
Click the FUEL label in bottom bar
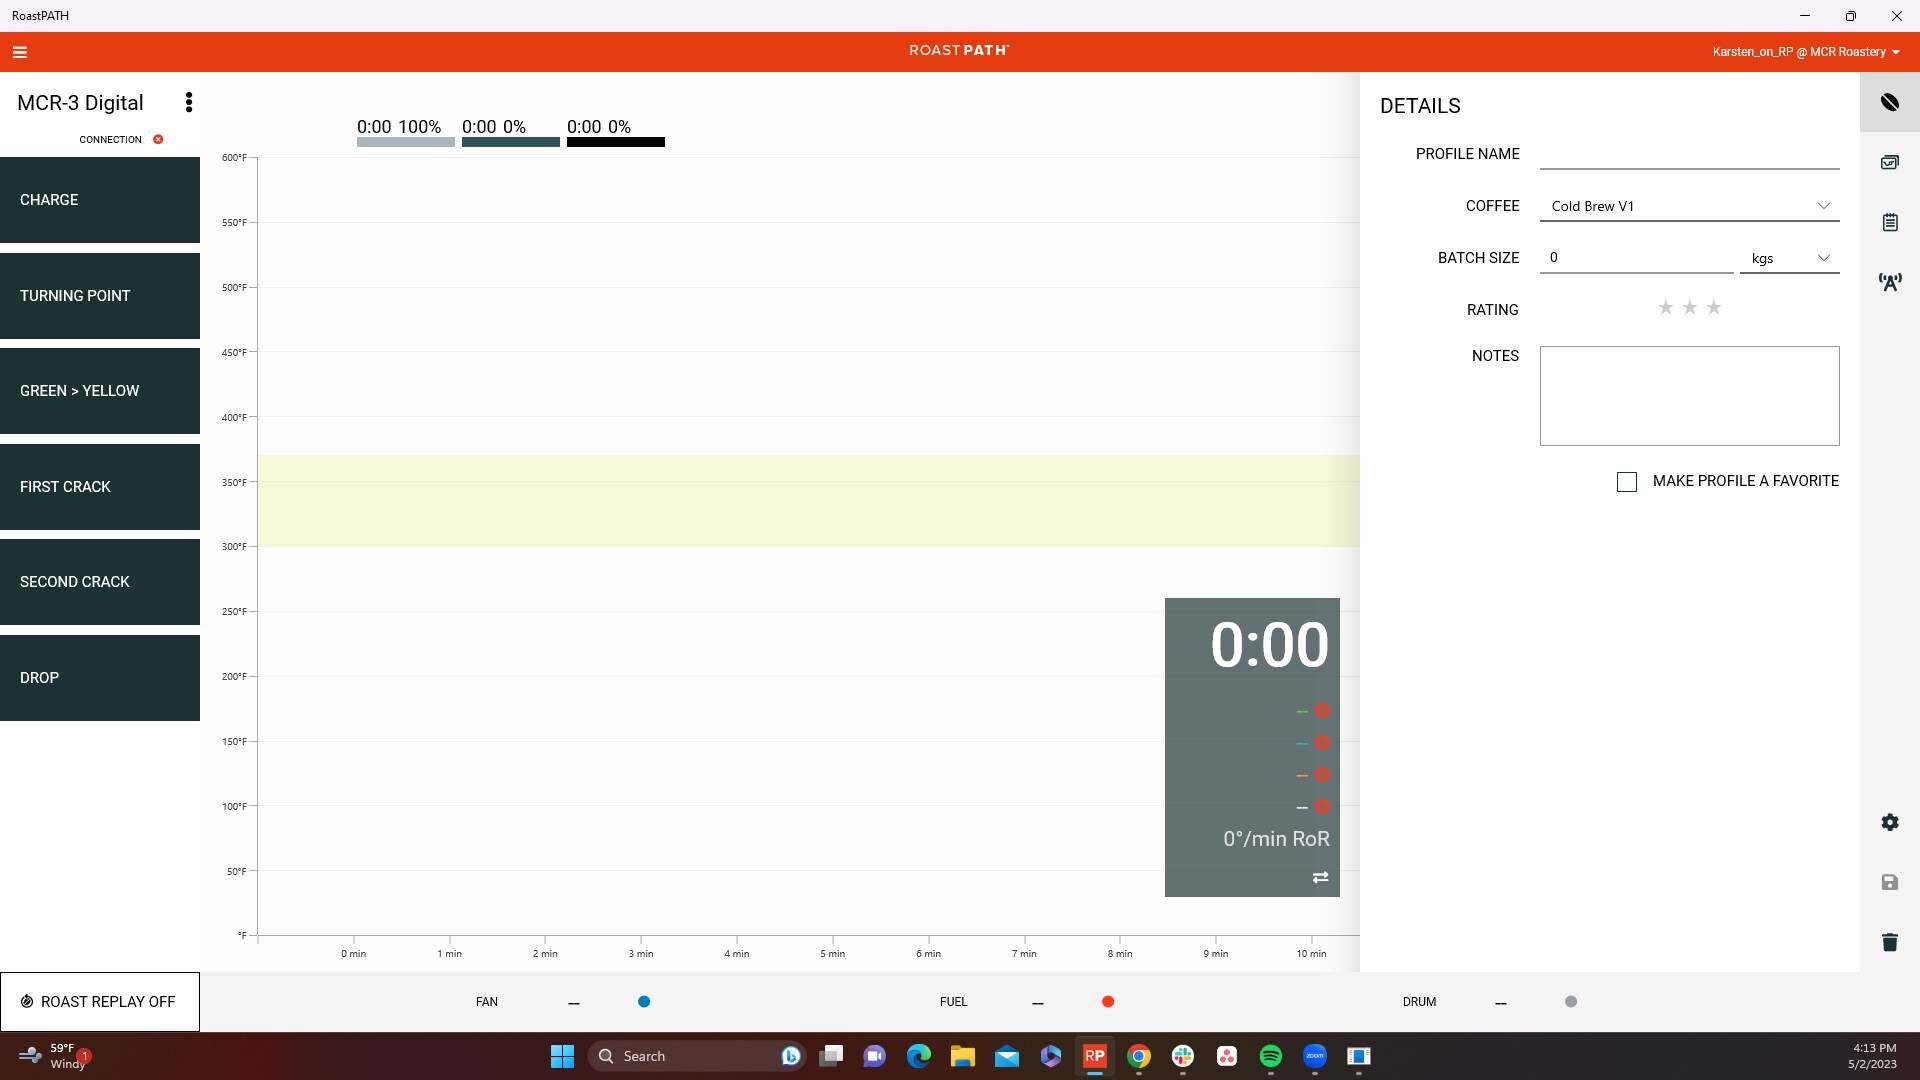[x=954, y=1002]
